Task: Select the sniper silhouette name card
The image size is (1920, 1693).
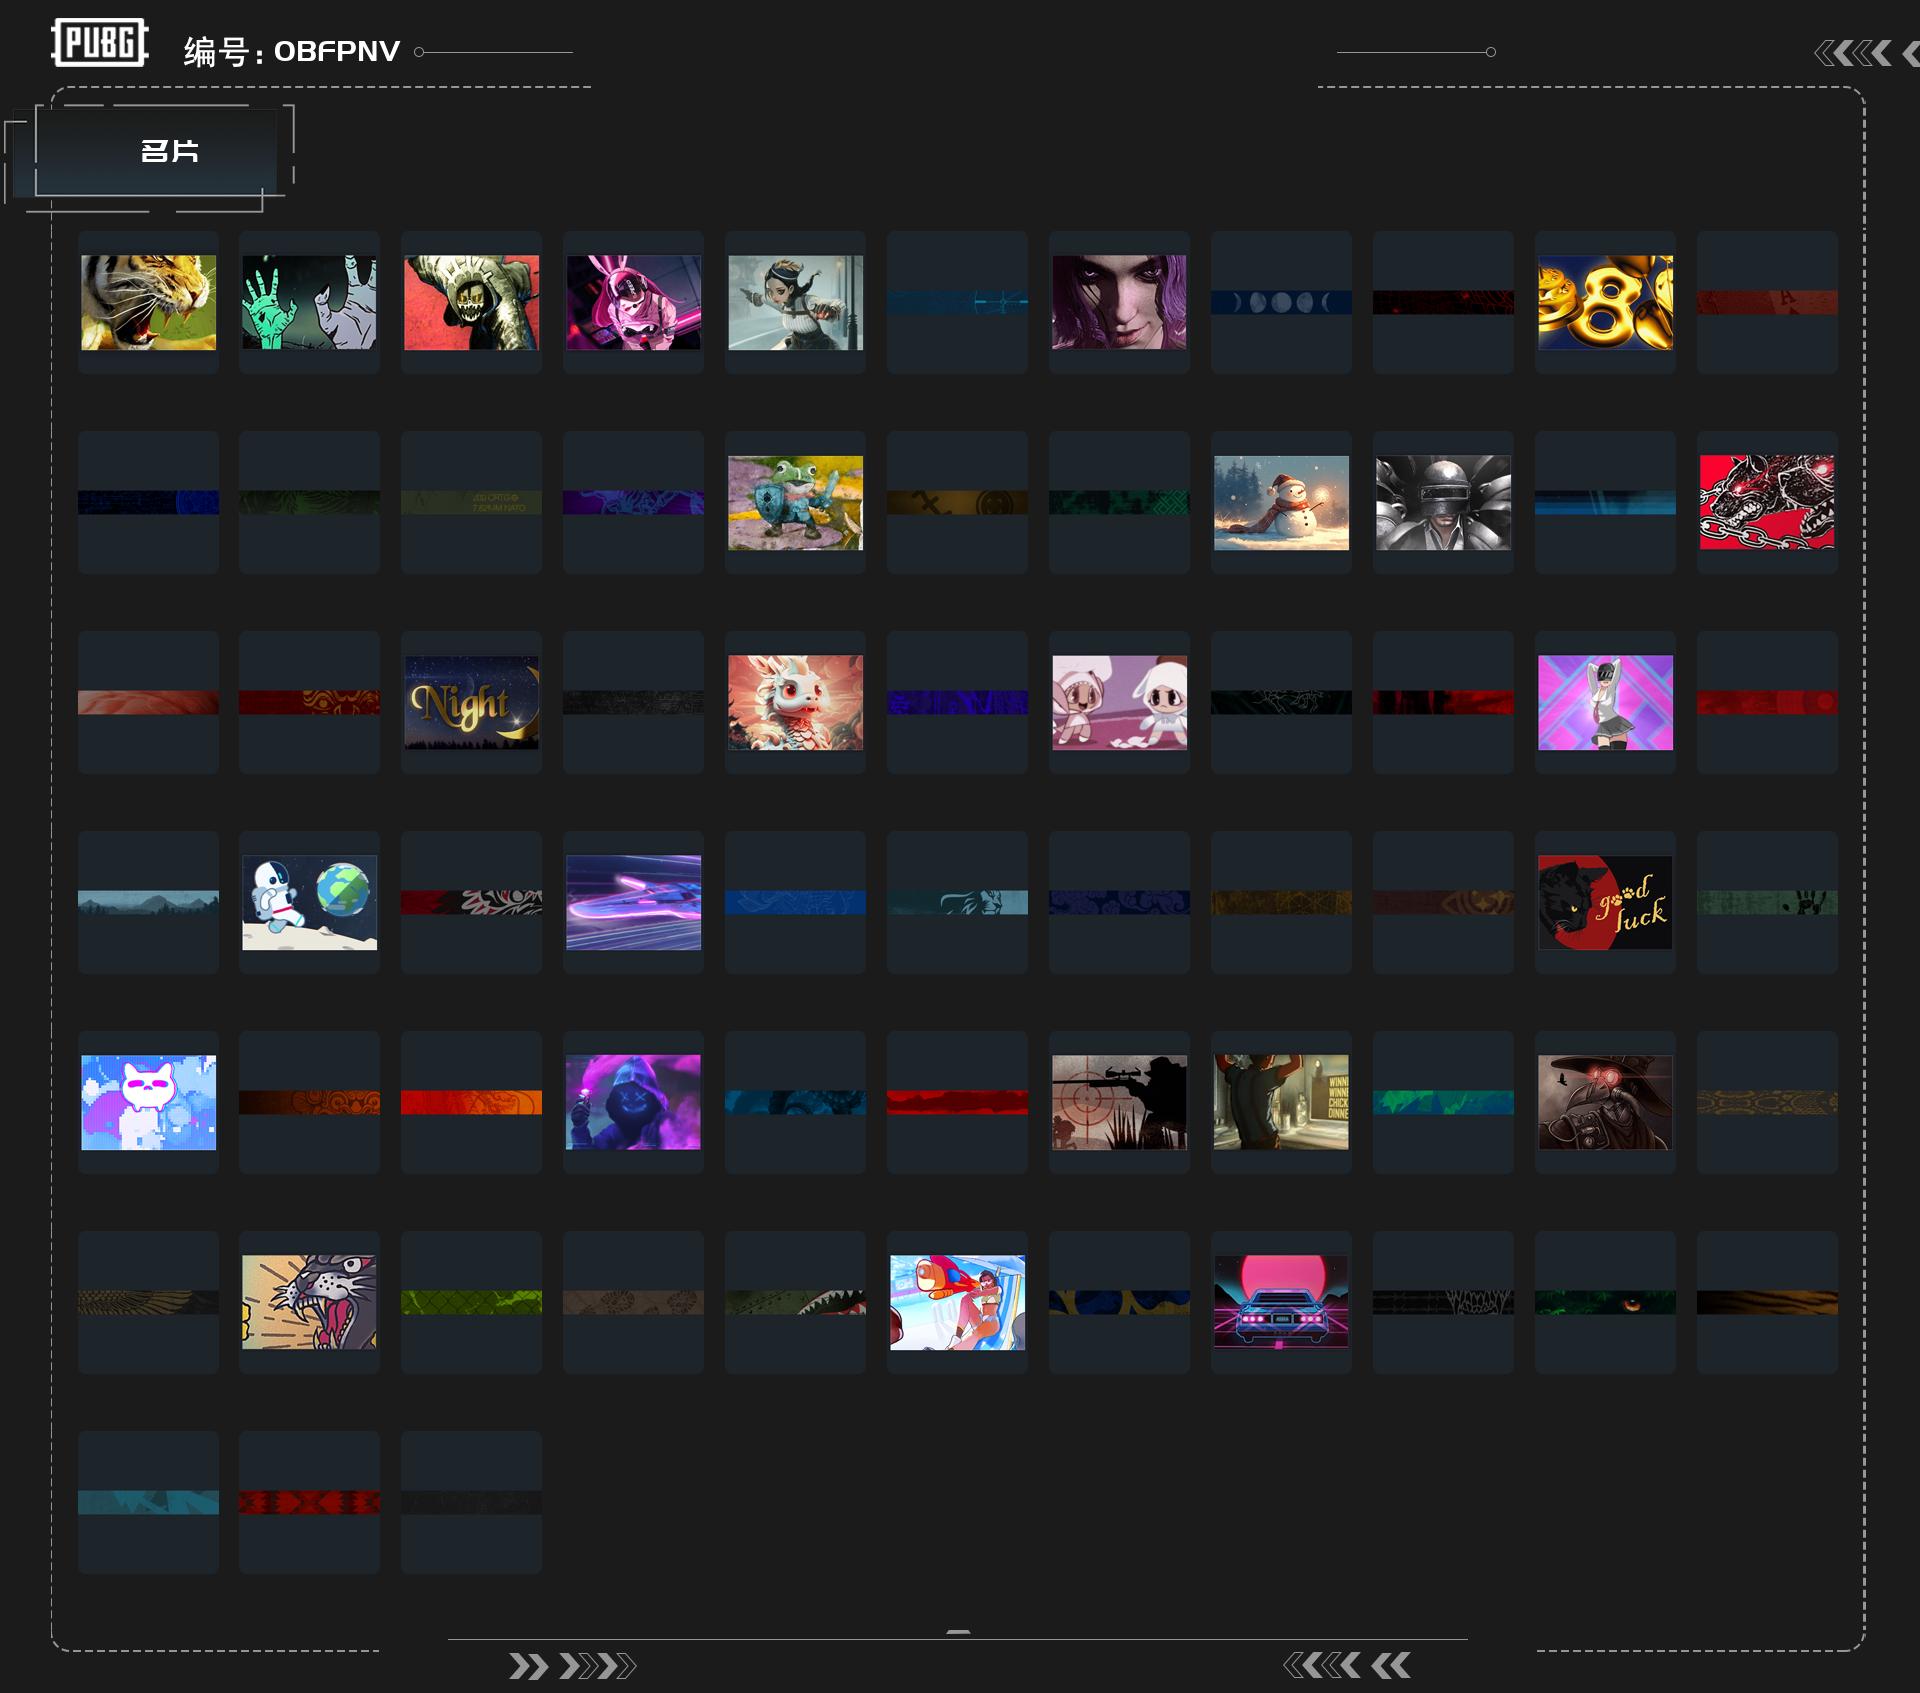Action: [1119, 1102]
